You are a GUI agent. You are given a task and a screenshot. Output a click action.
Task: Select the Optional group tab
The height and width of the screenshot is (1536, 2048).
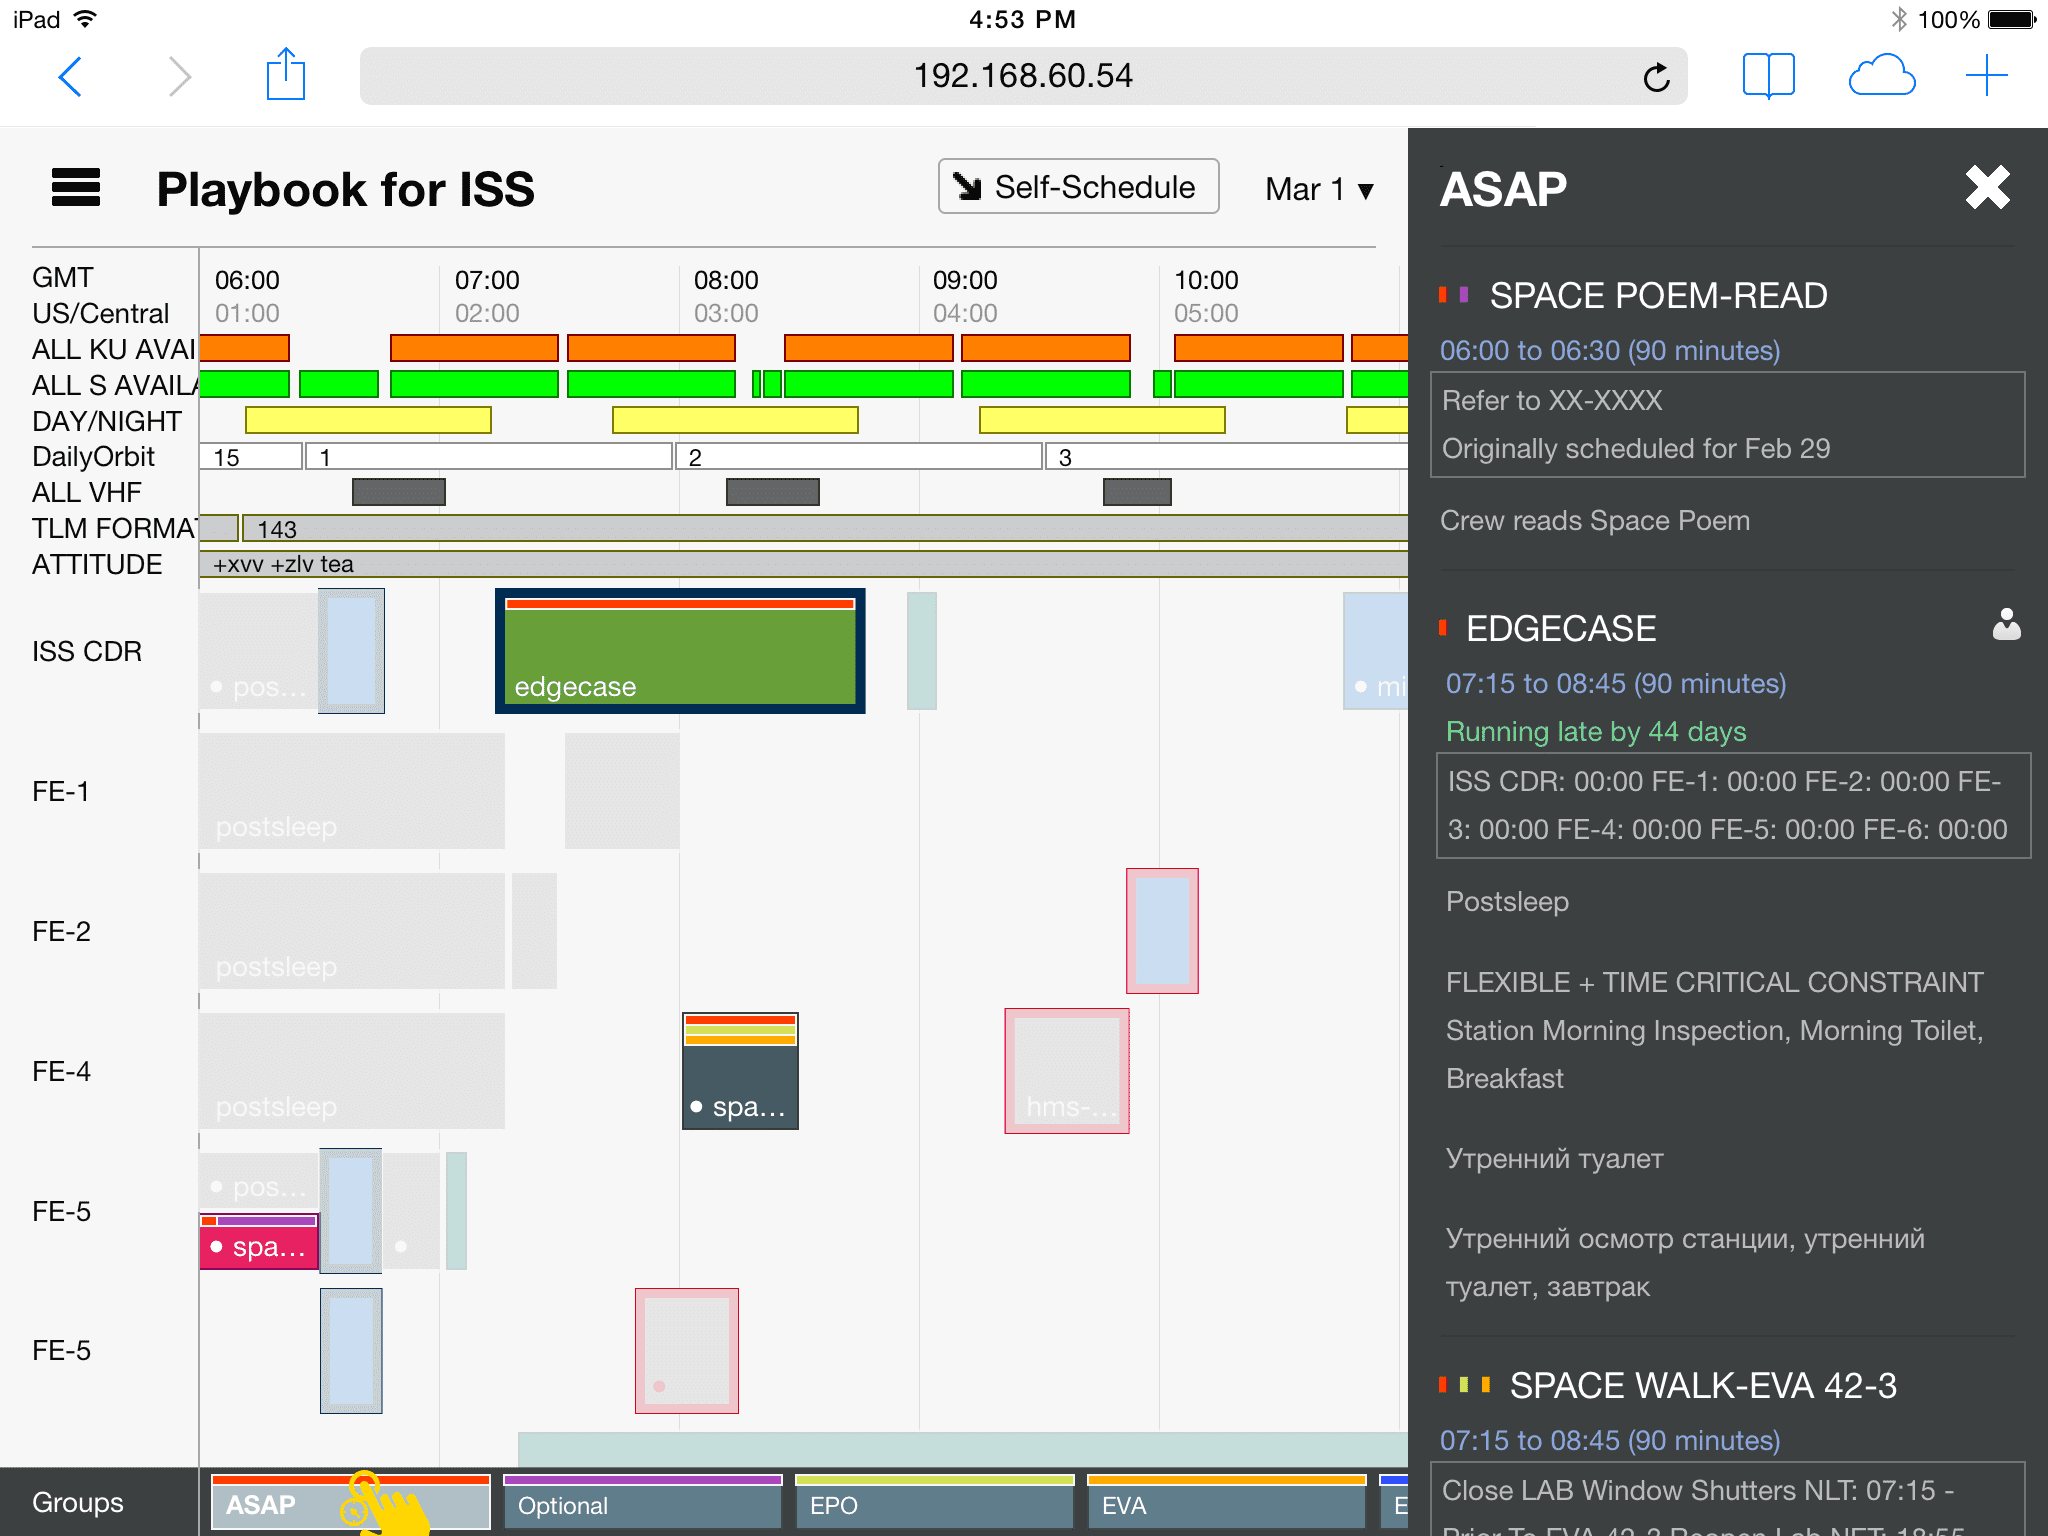[642, 1502]
